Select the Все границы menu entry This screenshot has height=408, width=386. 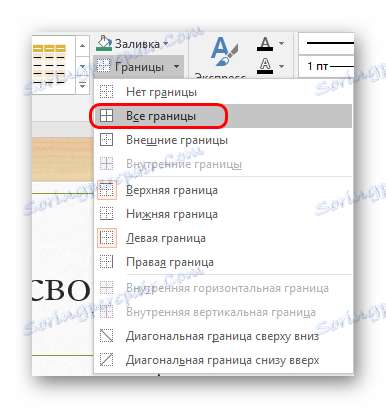(223, 116)
